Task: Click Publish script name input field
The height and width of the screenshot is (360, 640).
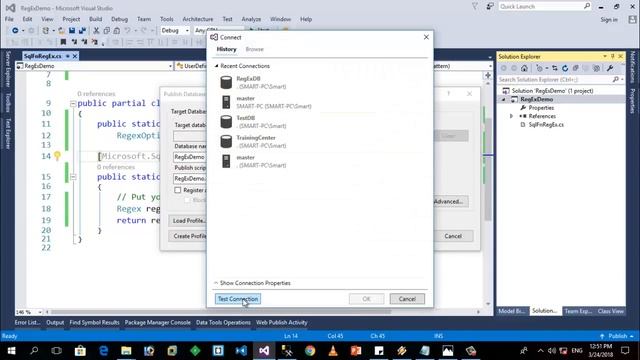Action: click(x=189, y=178)
